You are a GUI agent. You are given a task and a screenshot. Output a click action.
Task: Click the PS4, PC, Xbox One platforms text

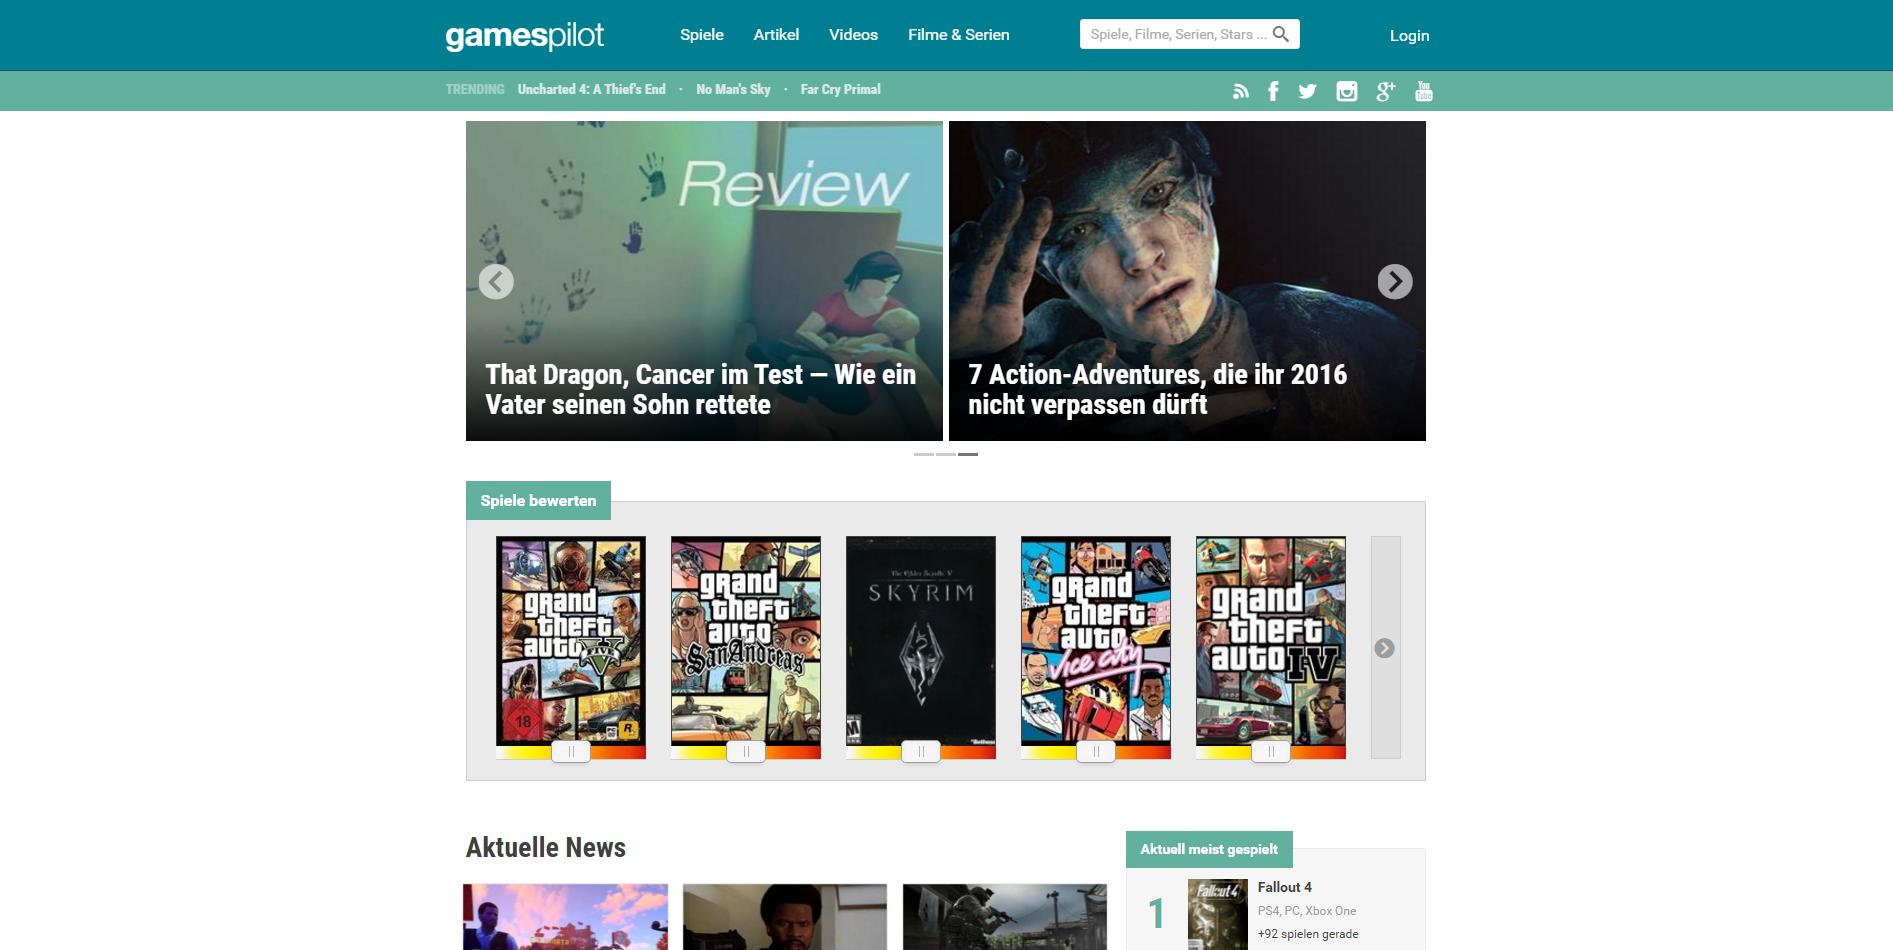[1307, 911]
